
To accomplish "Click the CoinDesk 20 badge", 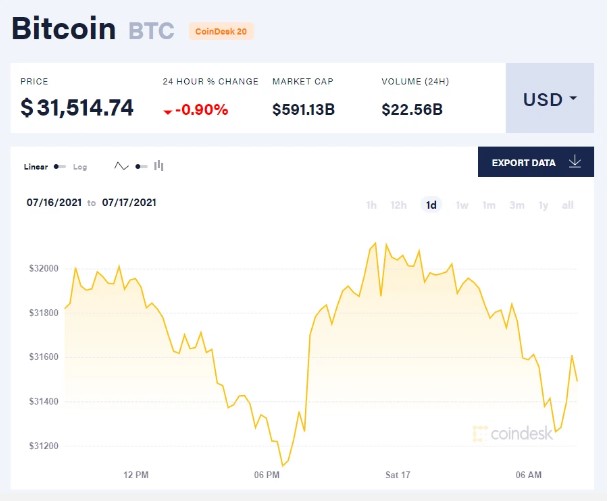I will pos(221,31).
